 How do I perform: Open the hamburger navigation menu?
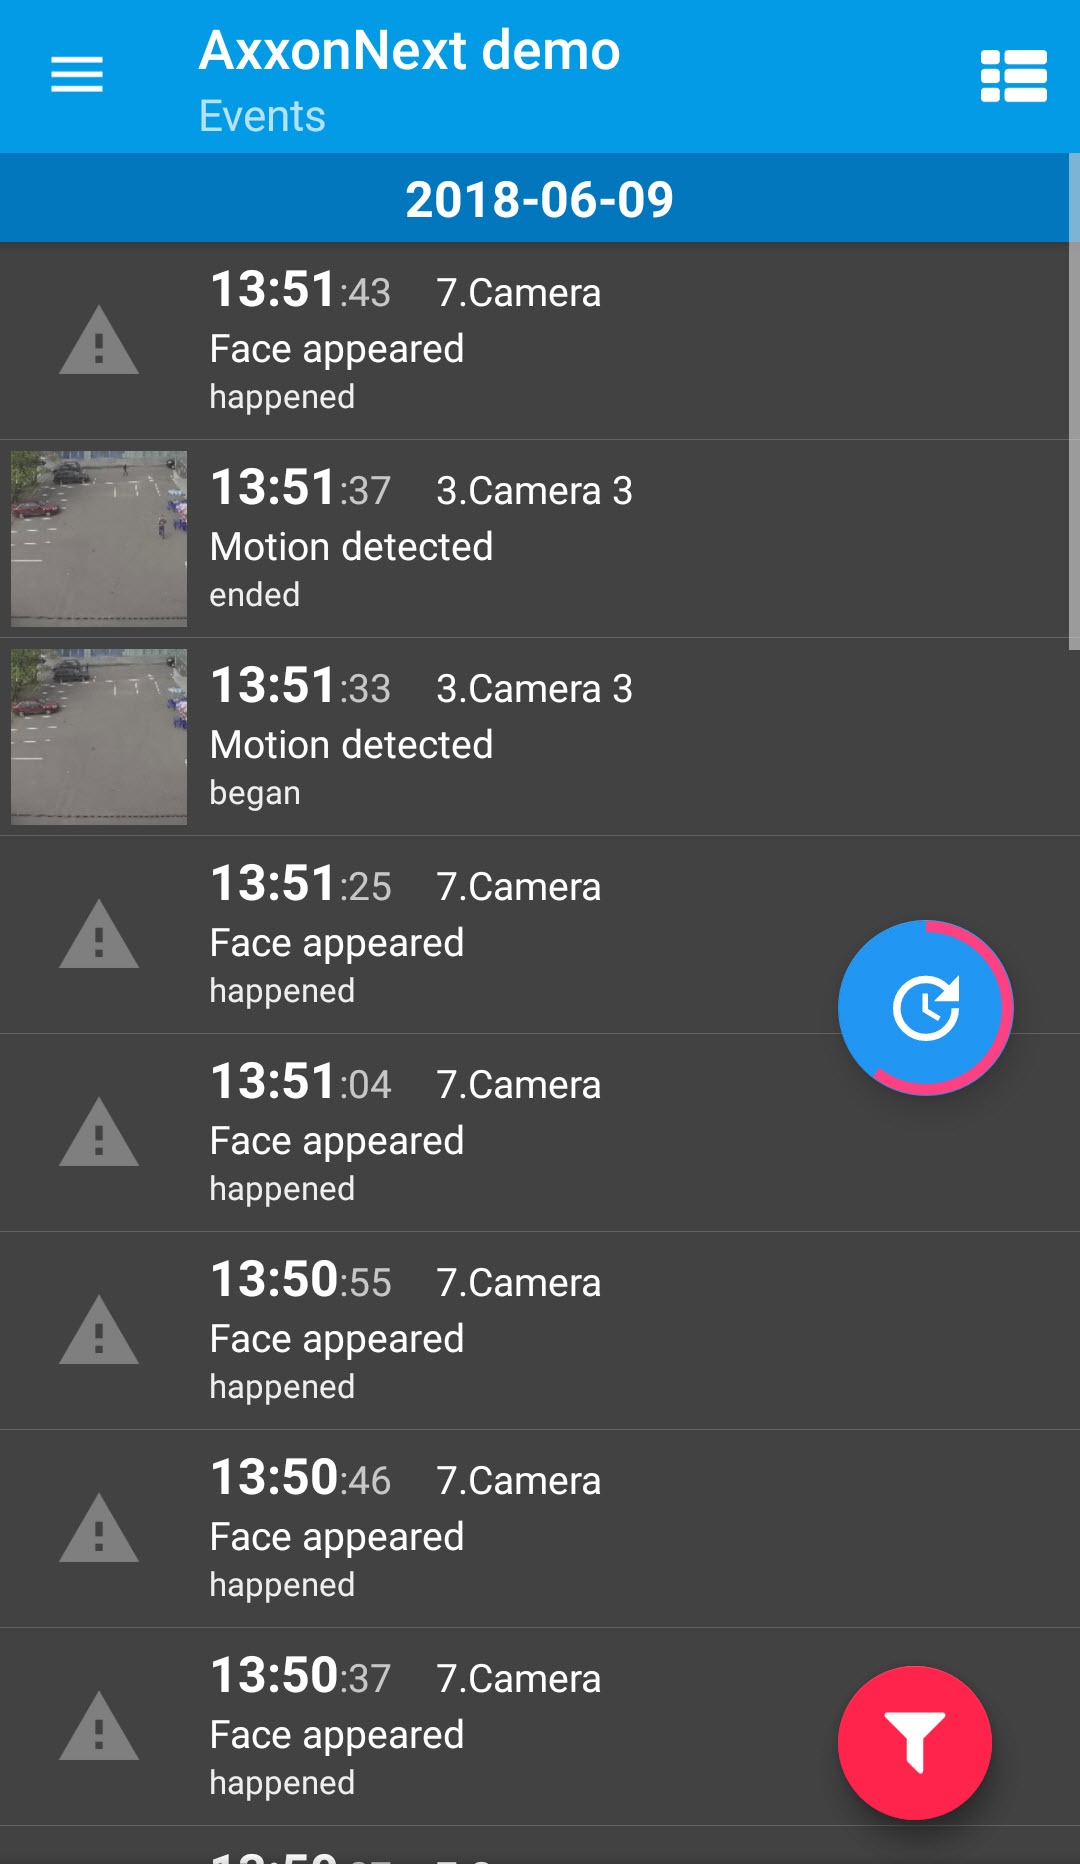point(77,75)
